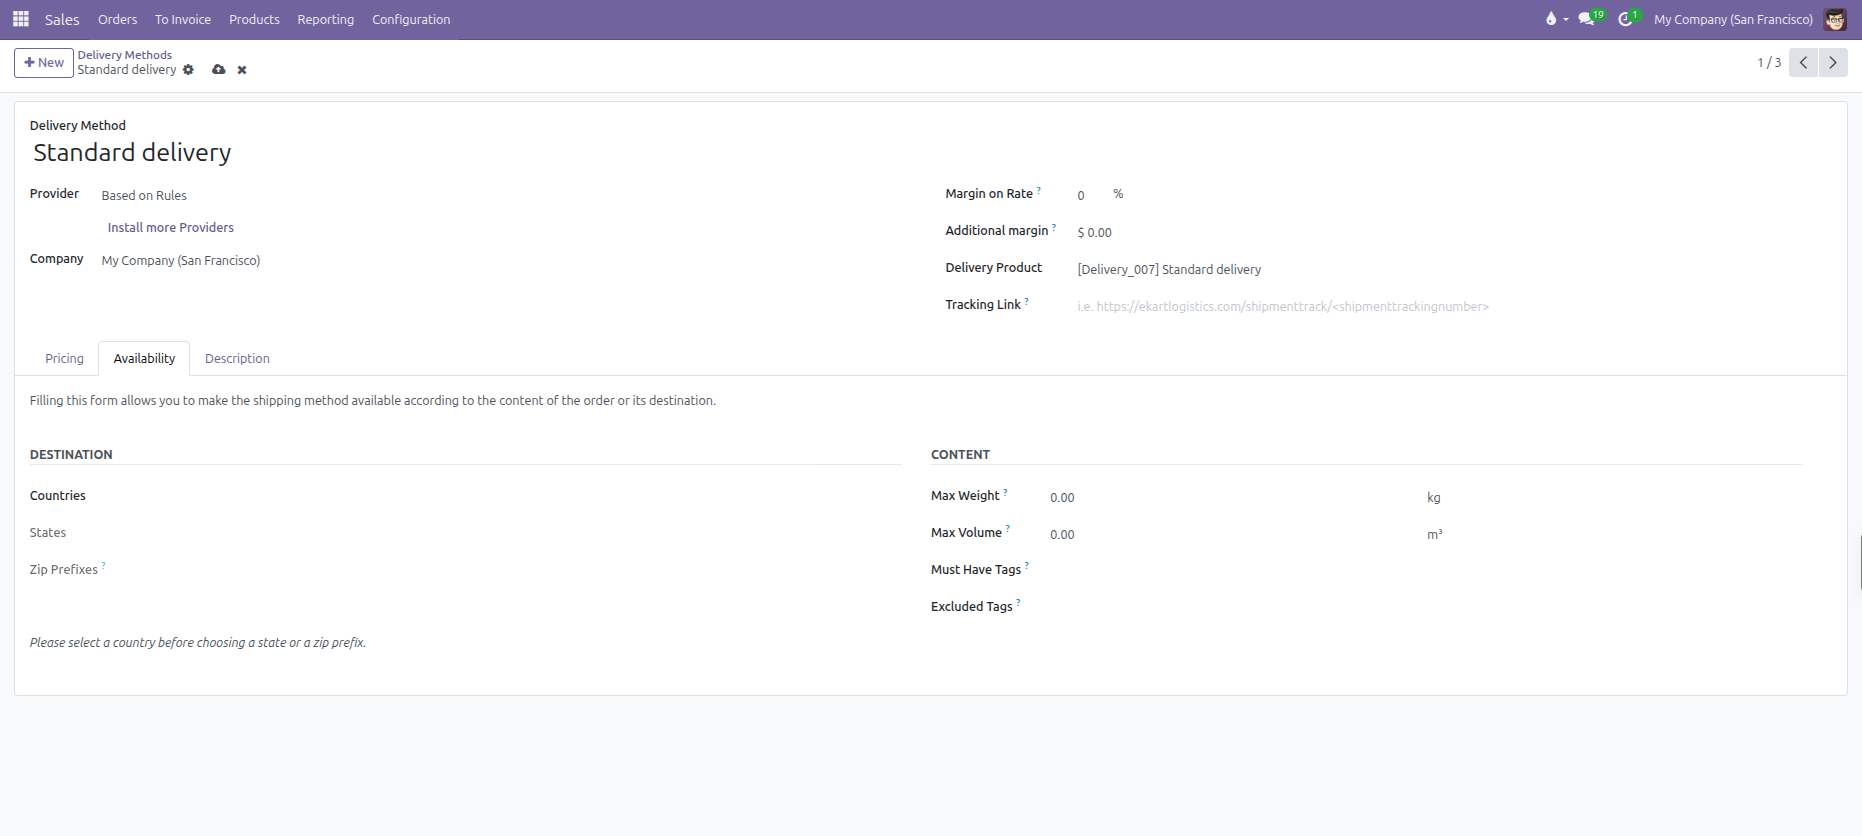Show help tooltip for Zip Prefixes
1862x836 pixels.
point(103,566)
